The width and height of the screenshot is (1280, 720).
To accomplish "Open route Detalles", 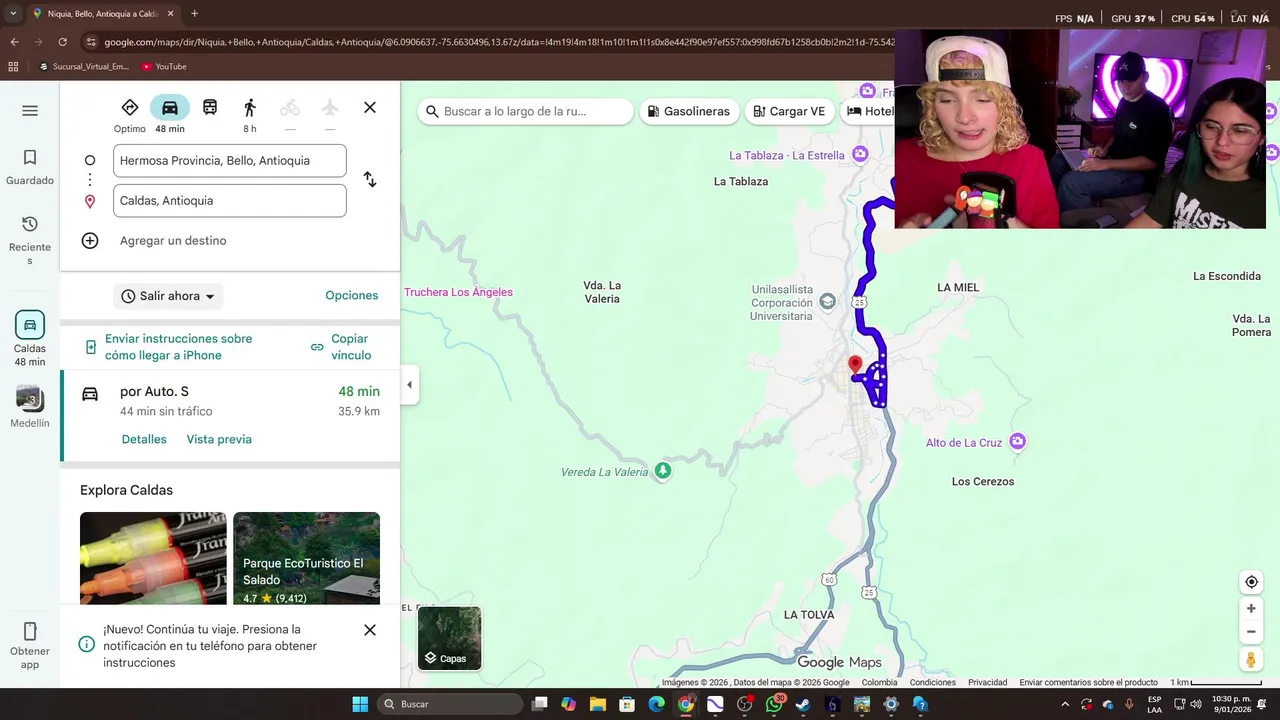I will click(144, 440).
